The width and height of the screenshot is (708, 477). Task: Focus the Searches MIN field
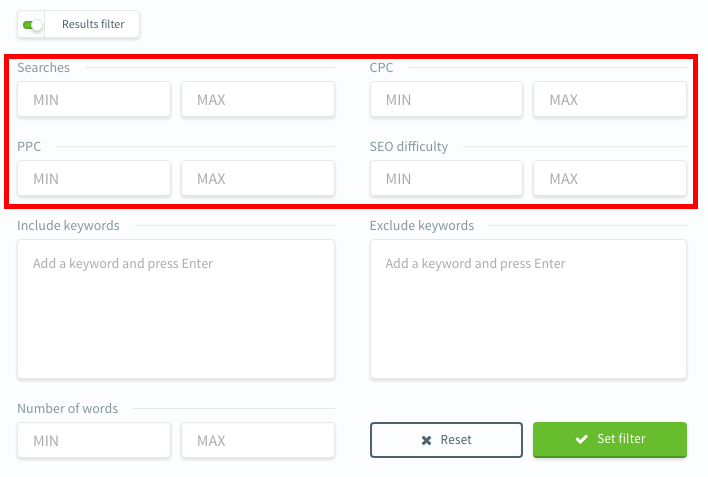pos(94,100)
